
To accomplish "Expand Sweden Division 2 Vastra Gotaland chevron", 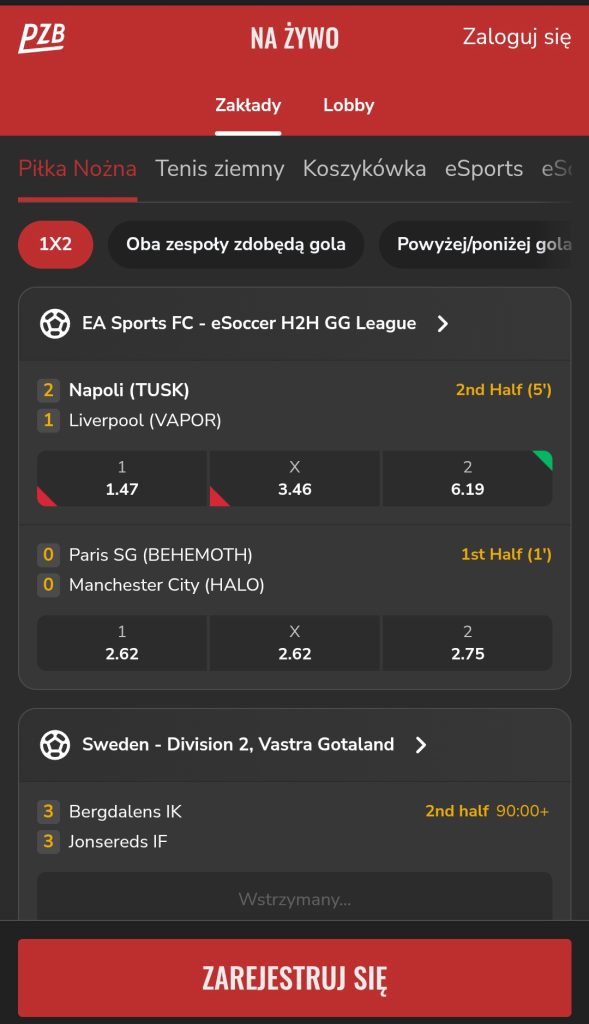I will pos(421,744).
